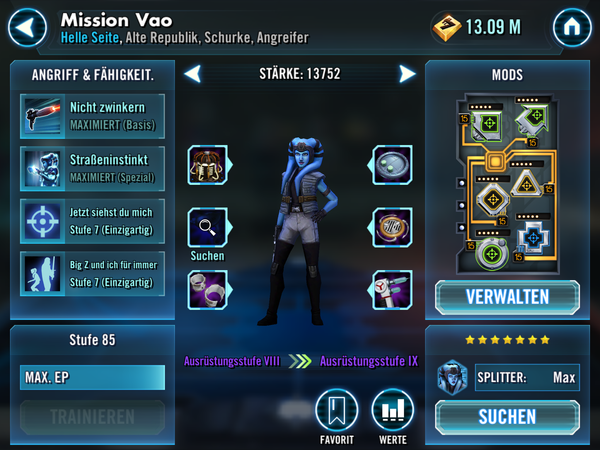This screenshot has height=450, width=600.
Task: Open the home screen icon
Action: [x=572, y=28]
